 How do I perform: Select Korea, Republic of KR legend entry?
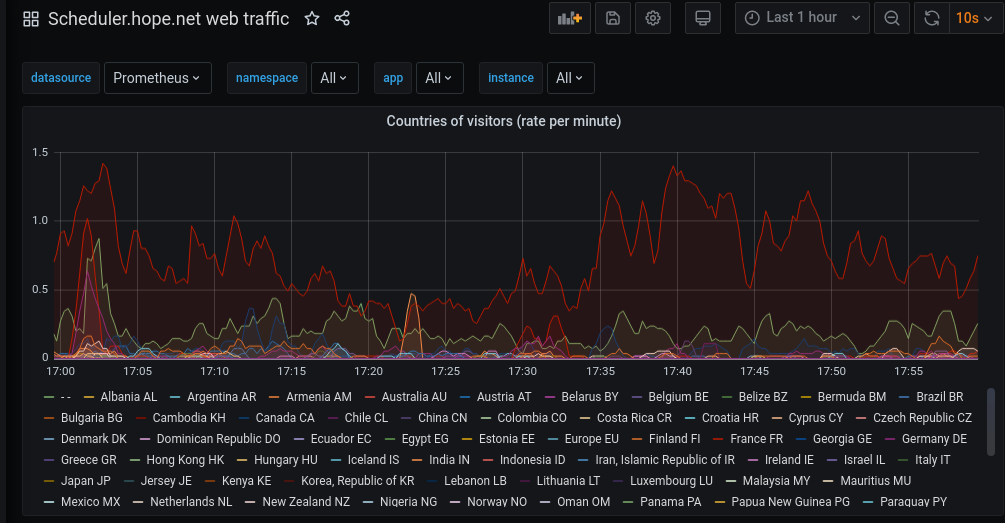pos(358,481)
